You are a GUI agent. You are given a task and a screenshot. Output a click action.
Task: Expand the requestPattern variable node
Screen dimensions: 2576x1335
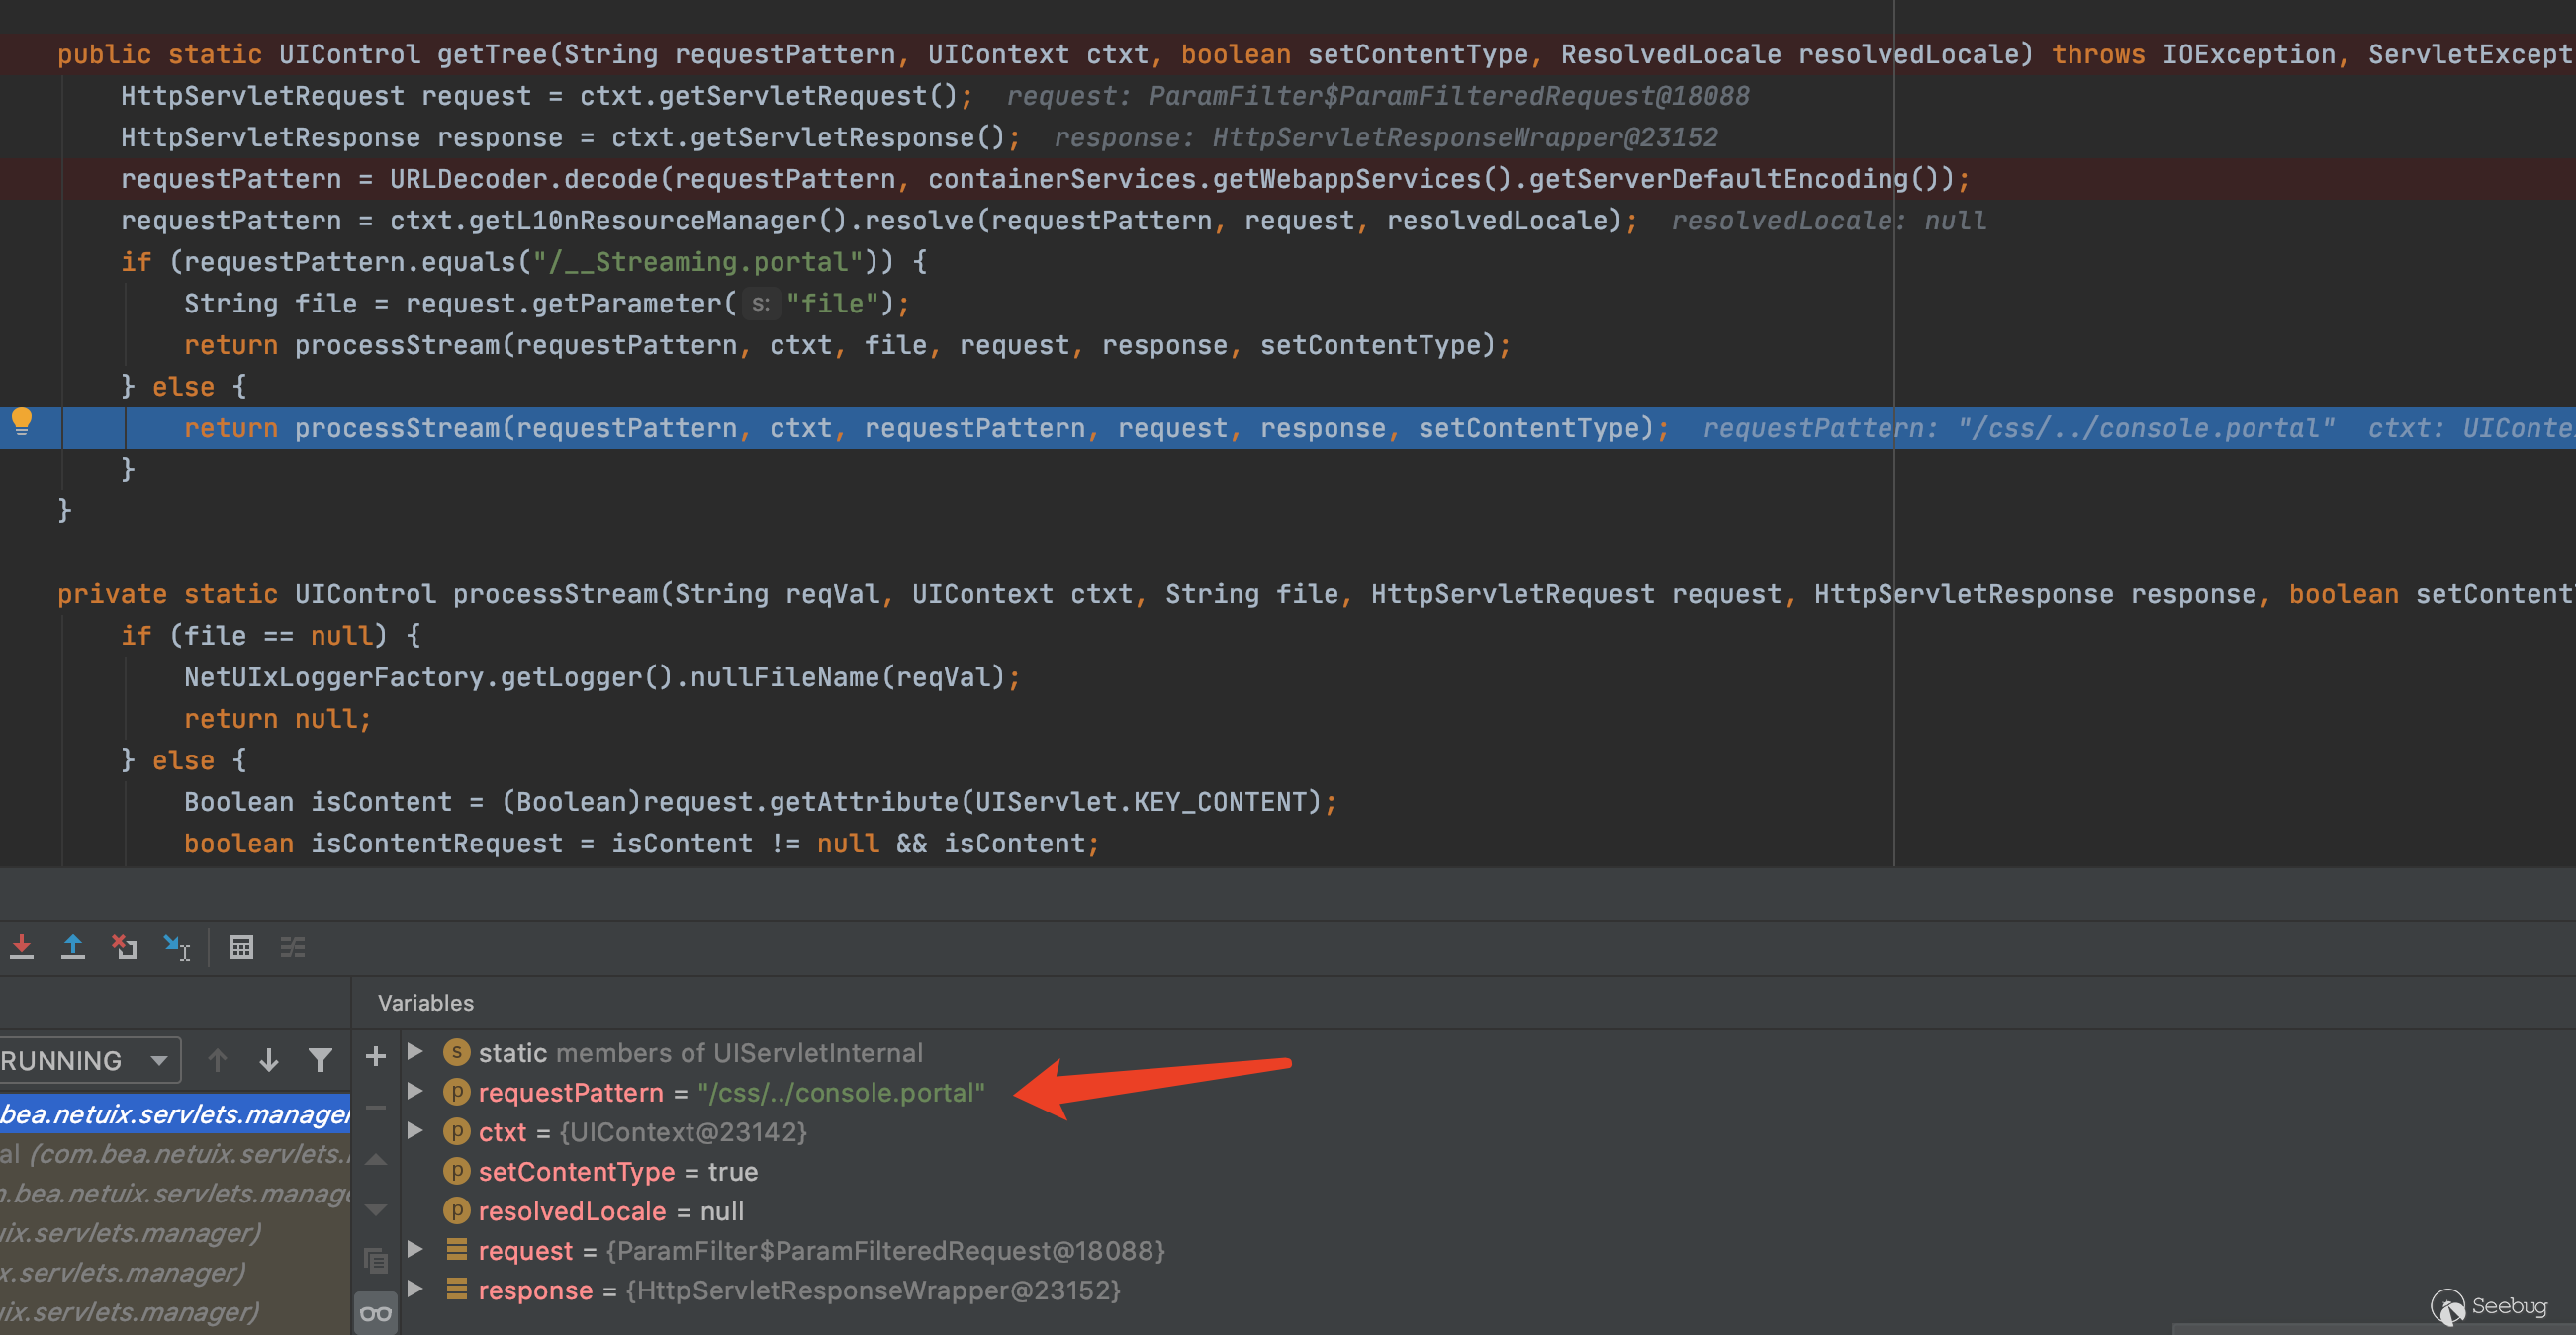415,1092
